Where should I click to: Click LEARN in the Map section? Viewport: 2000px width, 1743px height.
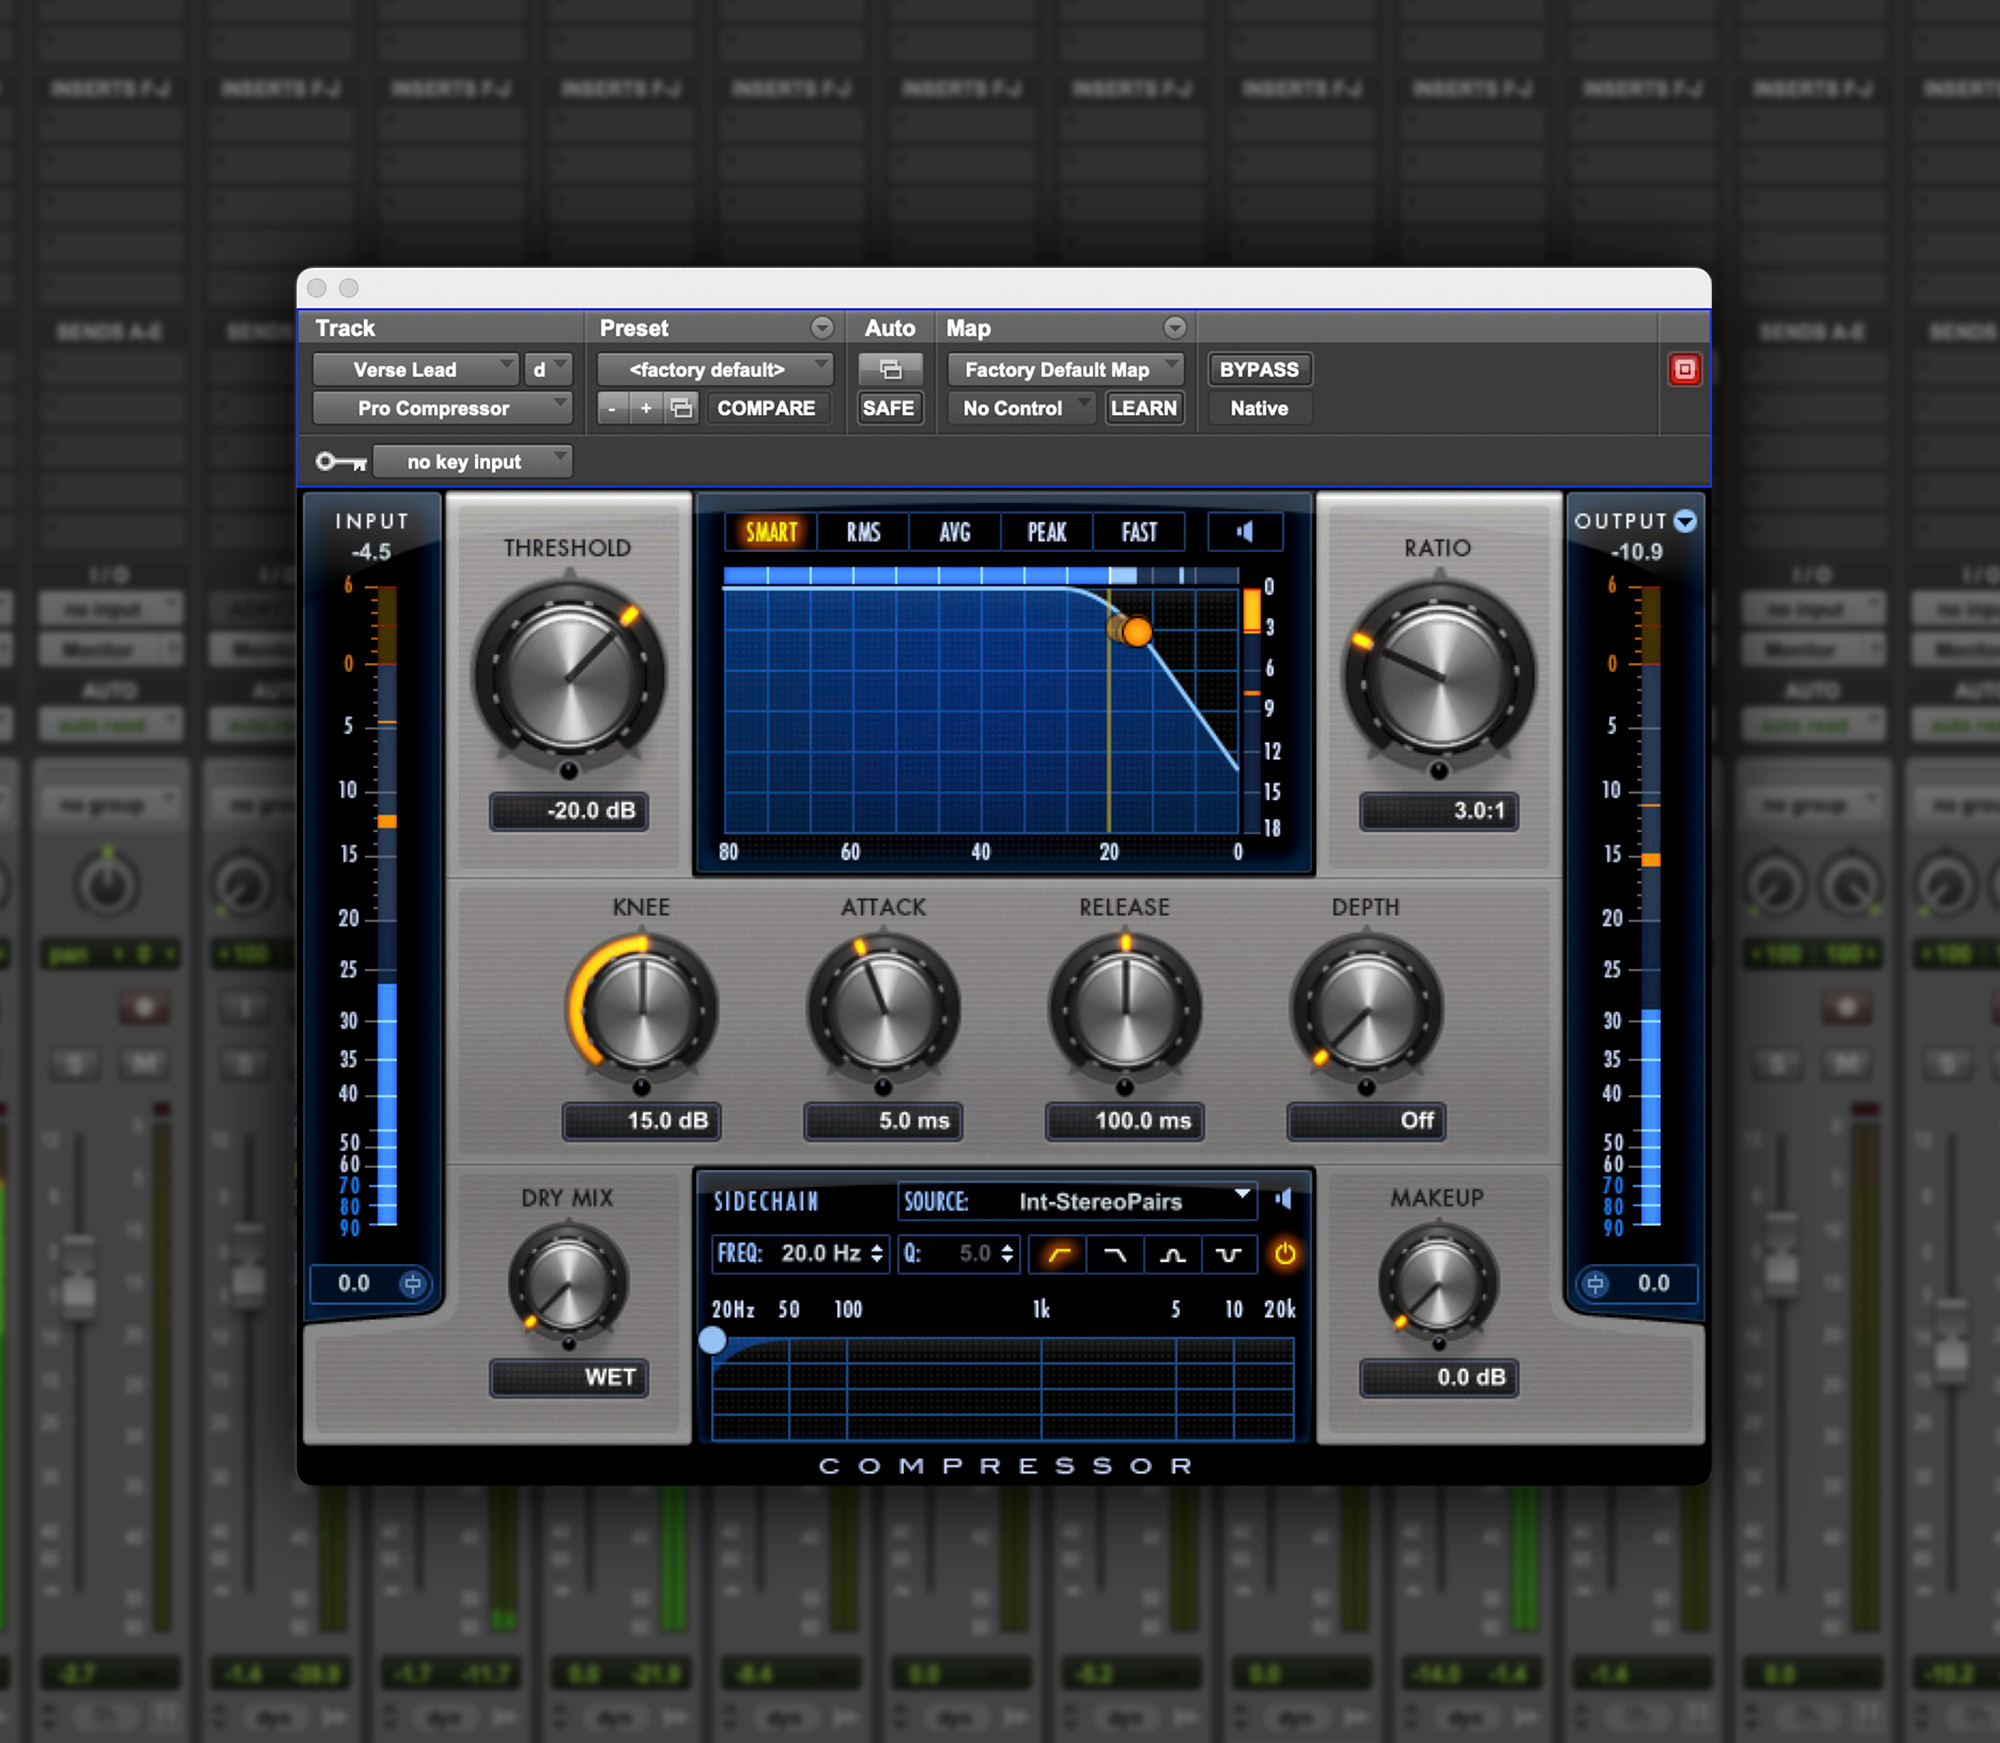[x=1144, y=408]
